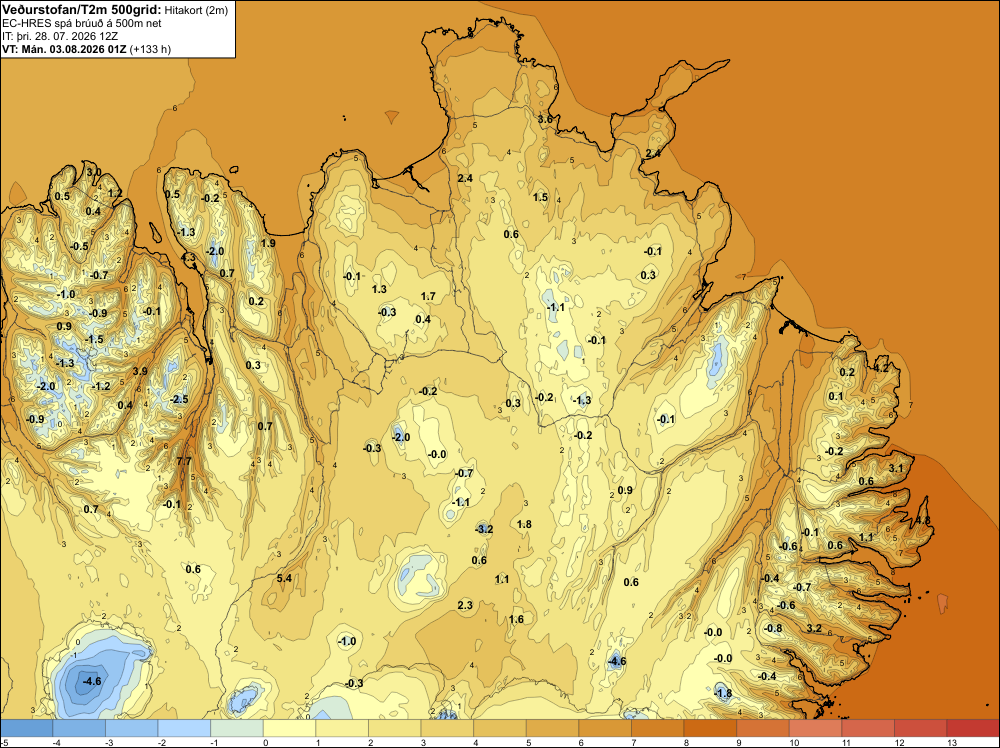Click the '-0.5' temperature value
This screenshot has height=748, width=1000.
click(x=79, y=246)
